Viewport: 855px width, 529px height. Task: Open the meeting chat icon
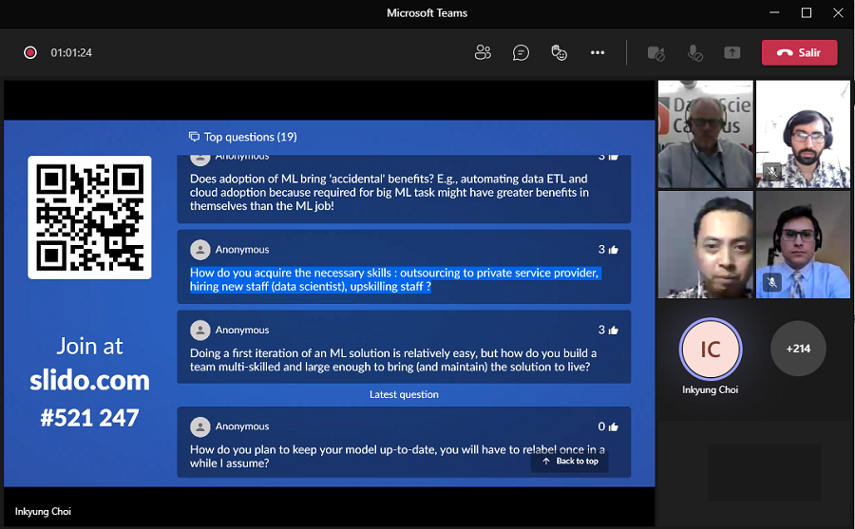521,53
